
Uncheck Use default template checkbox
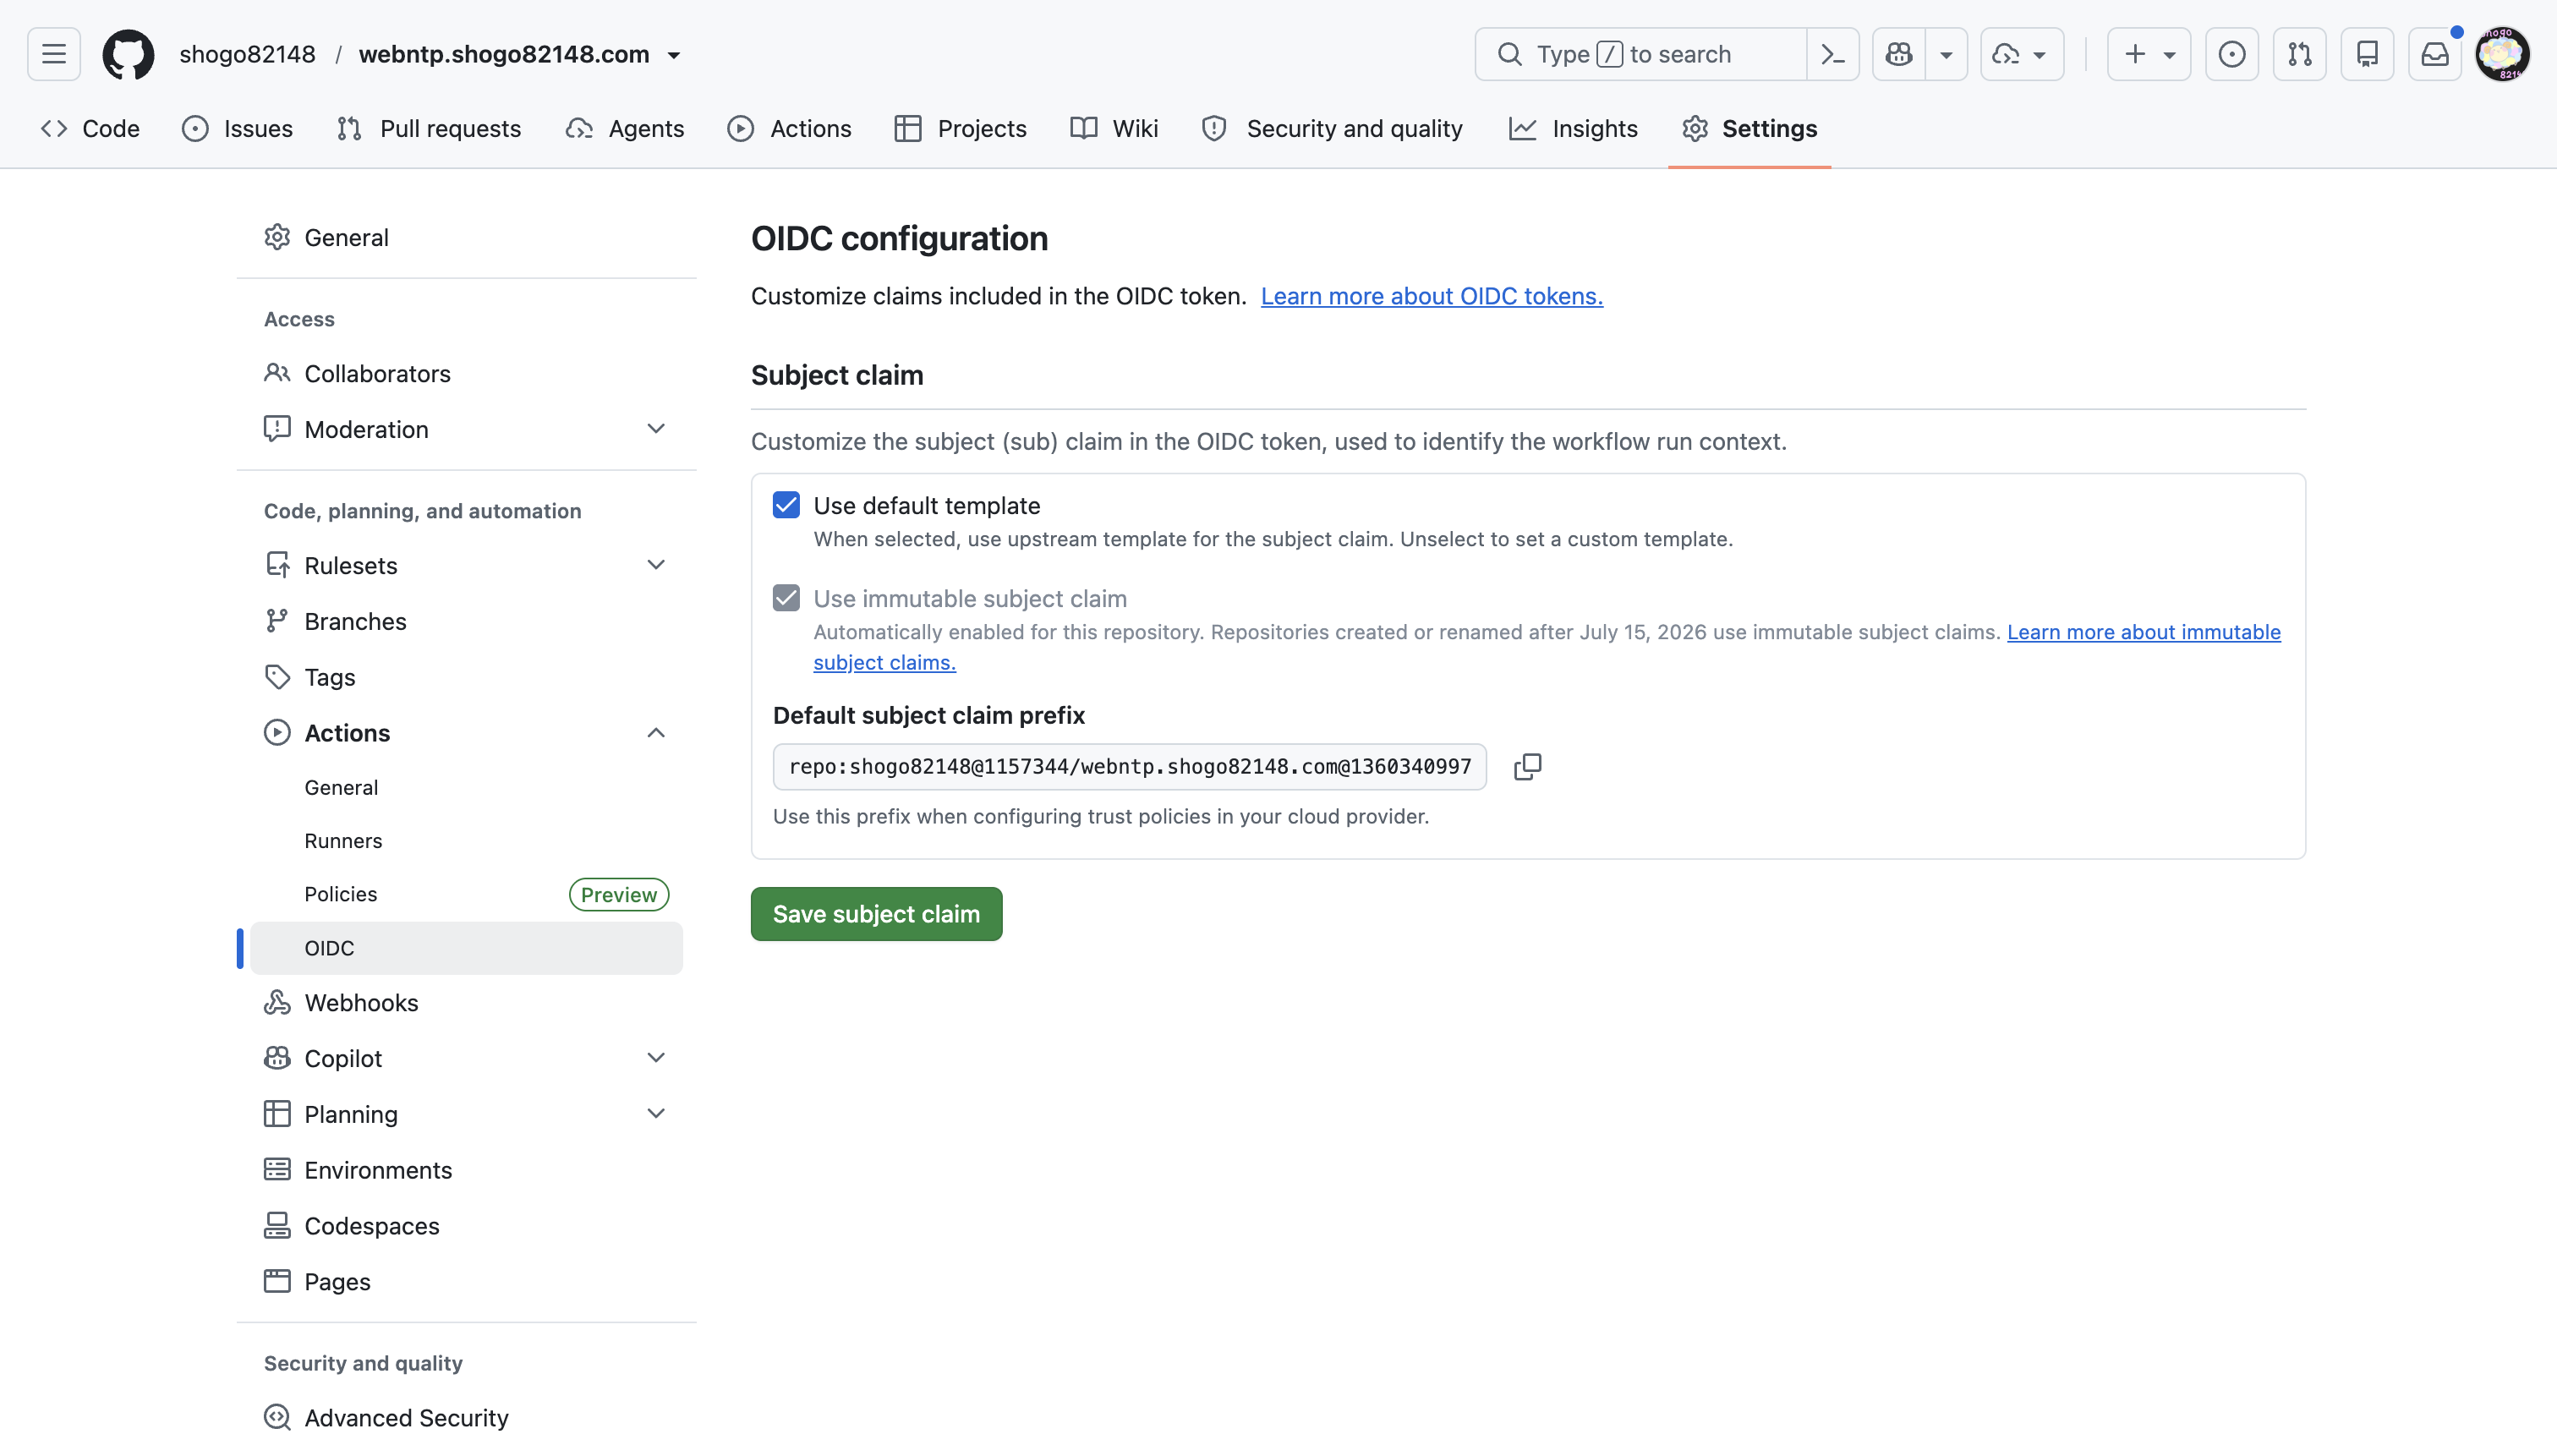[x=786, y=505]
